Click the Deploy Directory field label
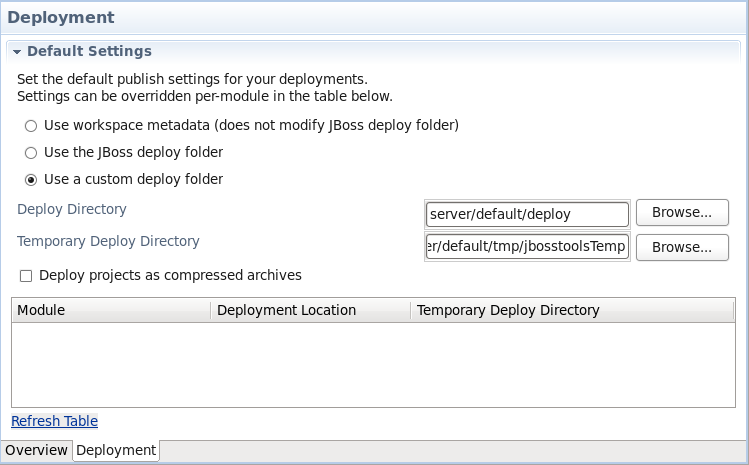This screenshot has width=749, height=465. (x=72, y=209)
